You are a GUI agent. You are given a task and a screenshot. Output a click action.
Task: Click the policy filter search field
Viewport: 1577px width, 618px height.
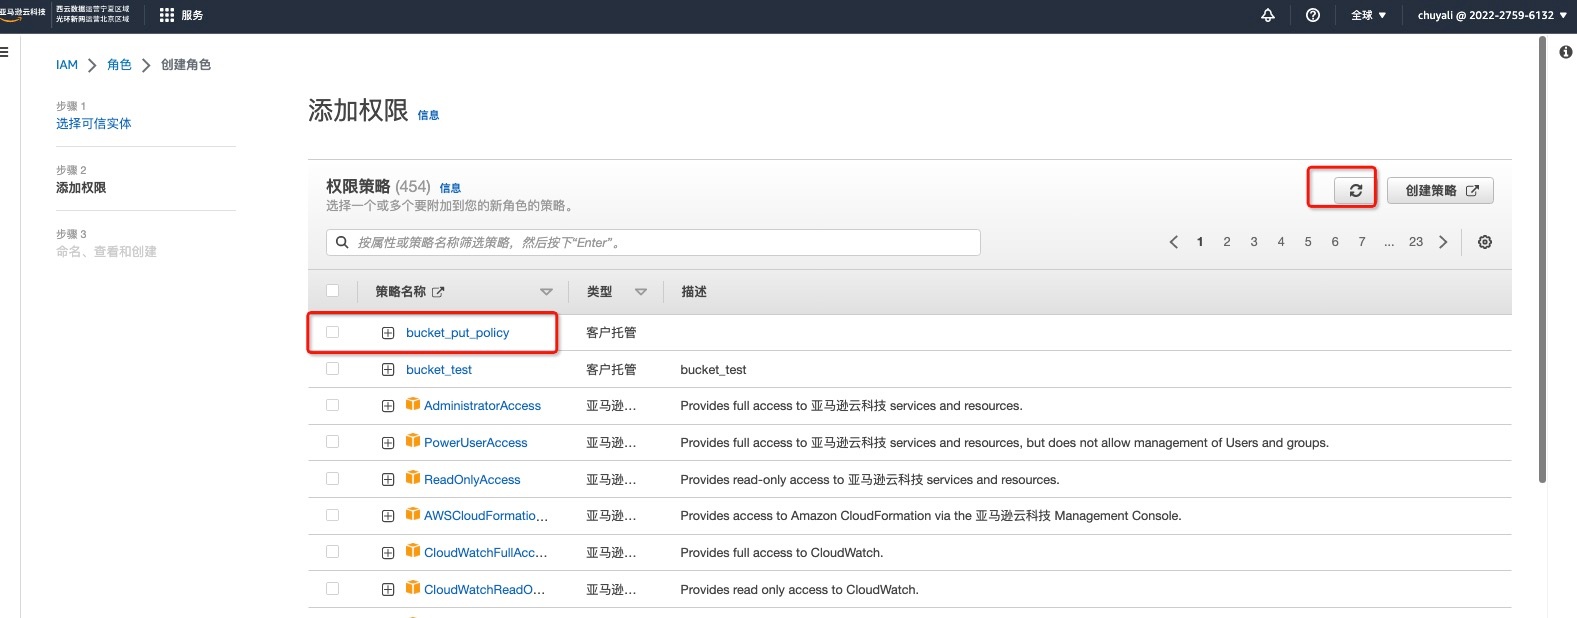653,242
